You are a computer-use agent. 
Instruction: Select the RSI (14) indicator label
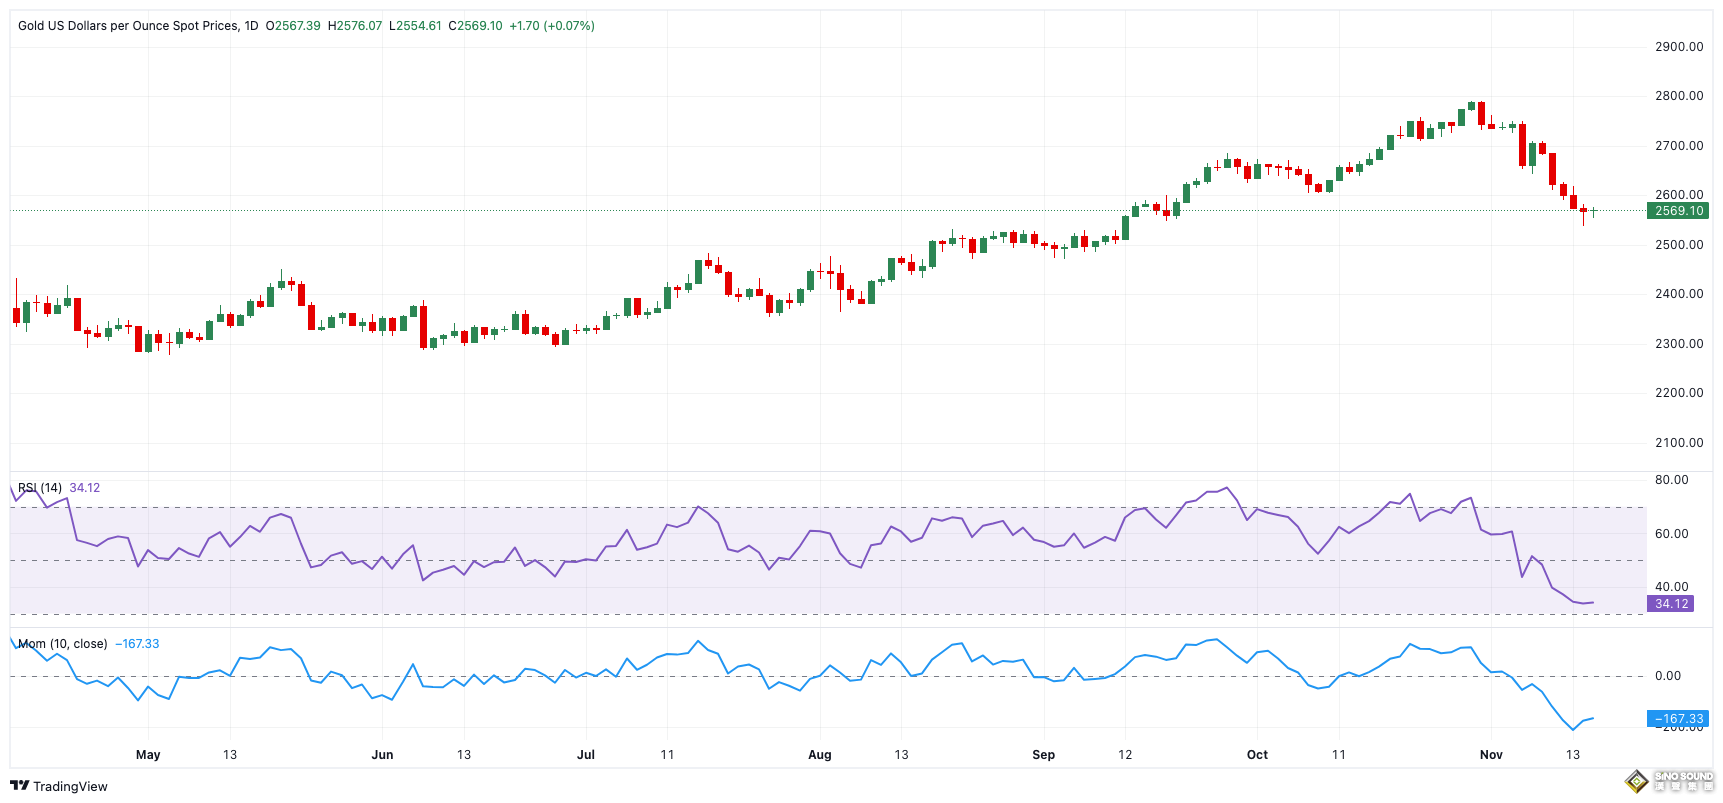click(x=40, y=488)
